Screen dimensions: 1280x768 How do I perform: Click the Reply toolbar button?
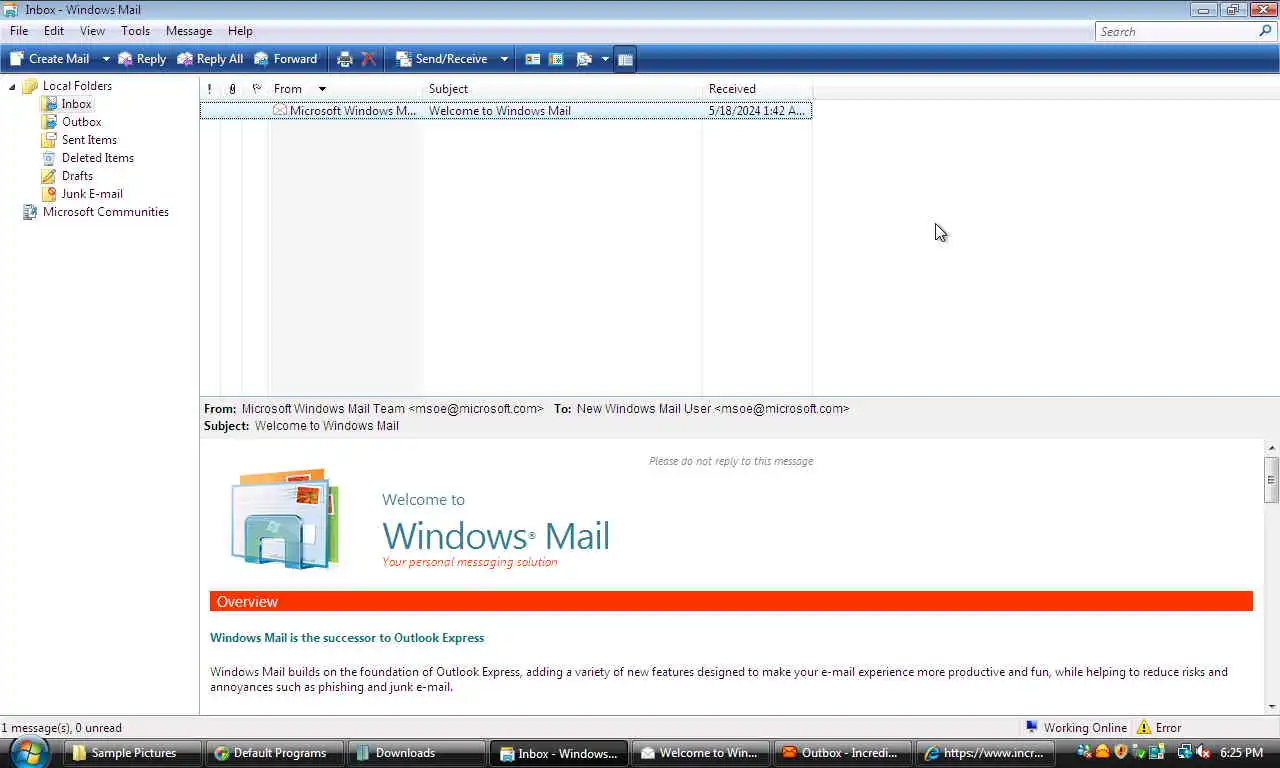point(142,59)
